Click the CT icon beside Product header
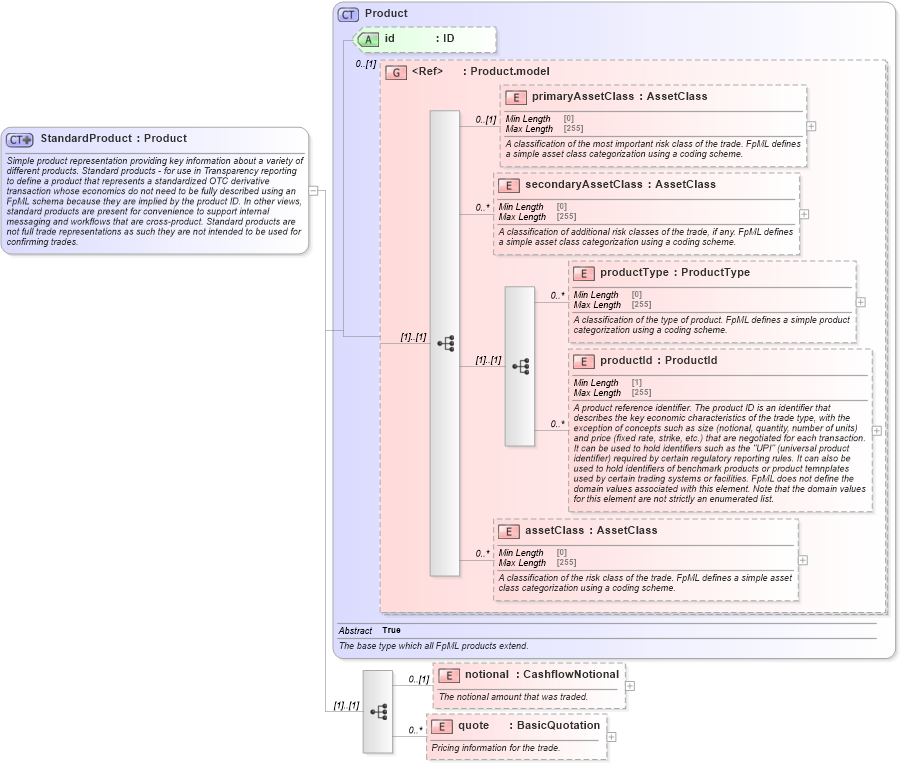 348,14
